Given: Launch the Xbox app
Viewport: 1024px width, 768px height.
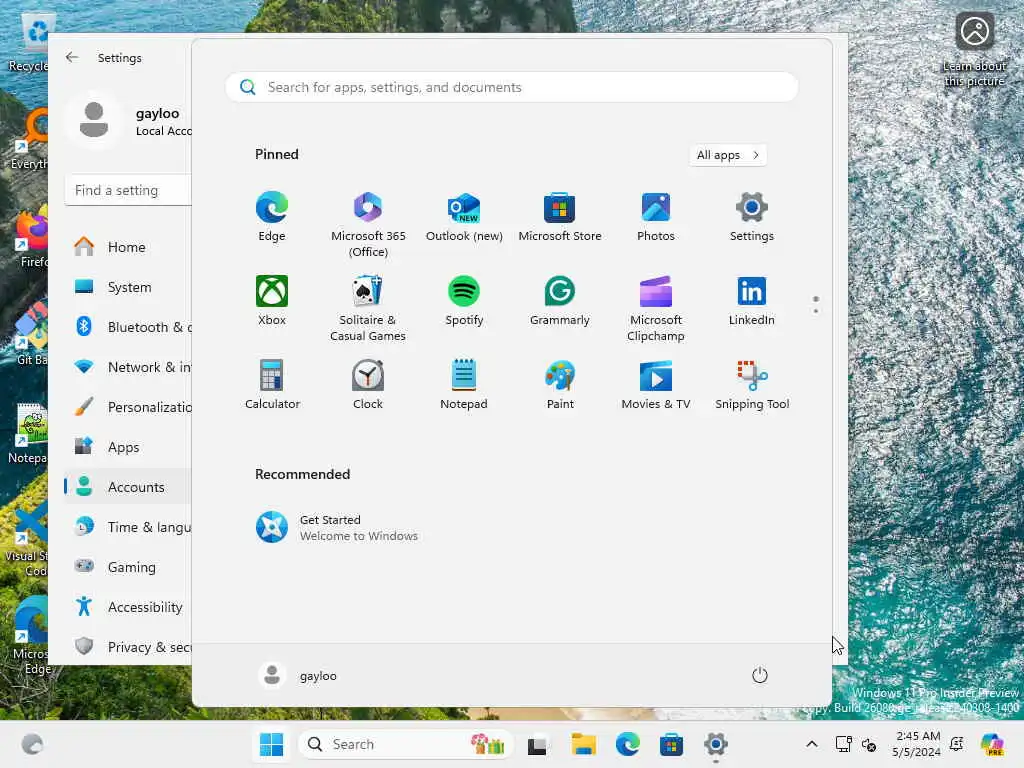Looking at the screenshot, I should point(272,301).
